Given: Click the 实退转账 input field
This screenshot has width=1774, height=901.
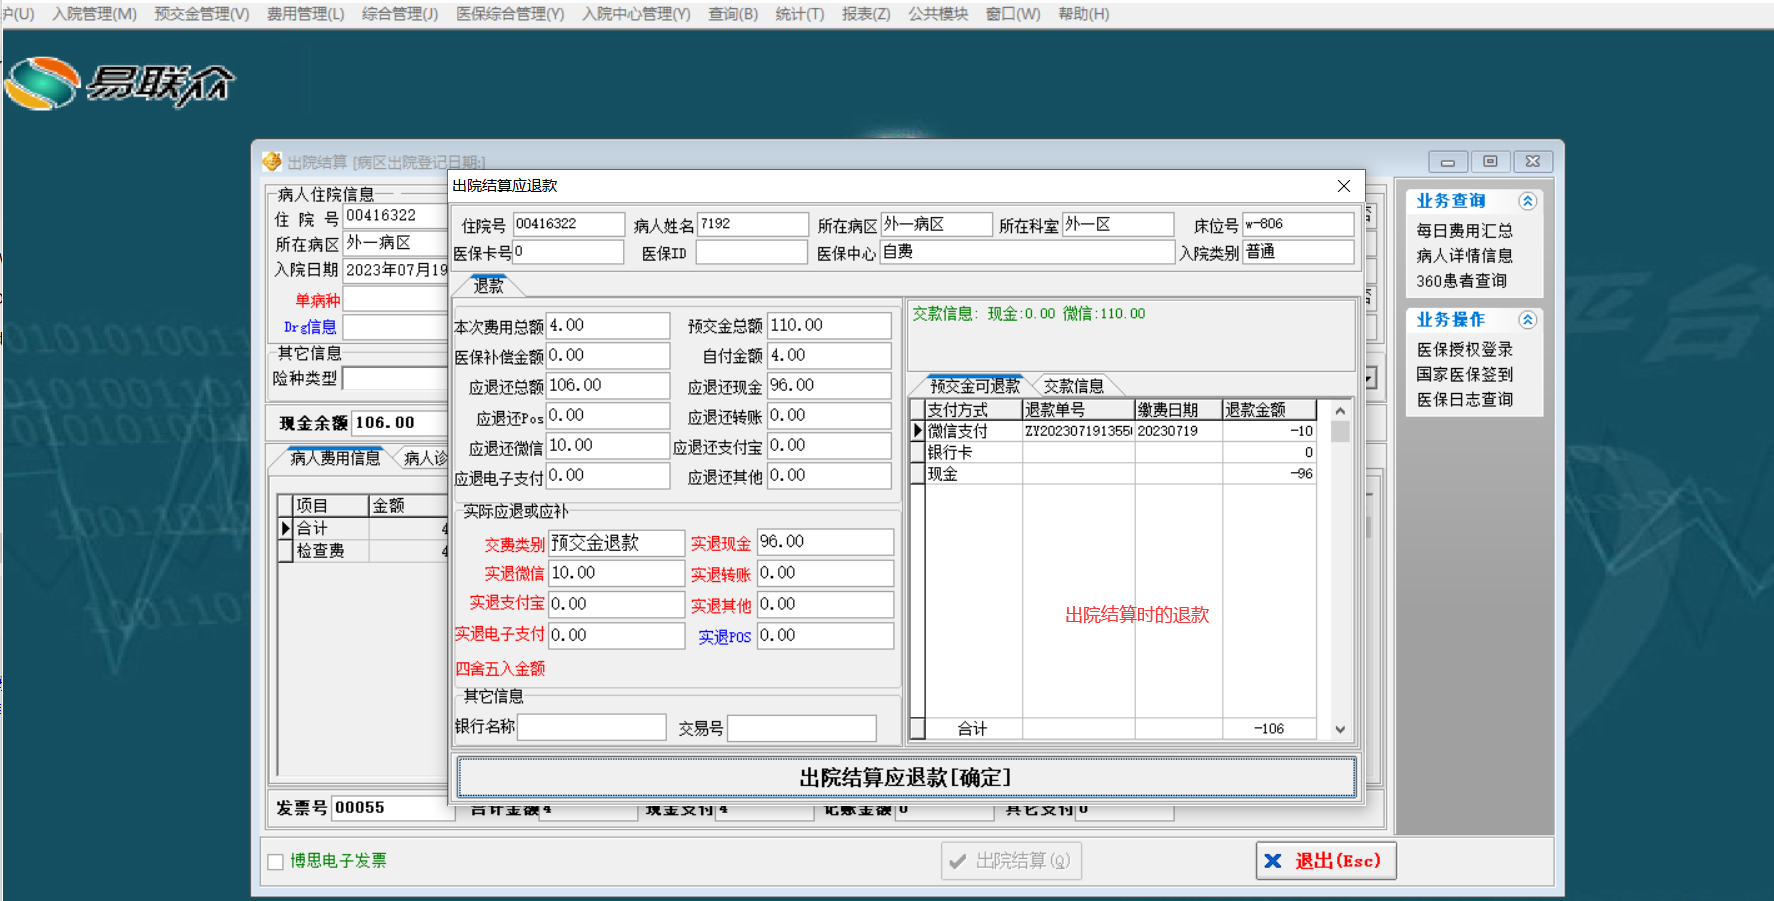Looking at the screenshot, I should pyautogui.click(x=825, y=573).
